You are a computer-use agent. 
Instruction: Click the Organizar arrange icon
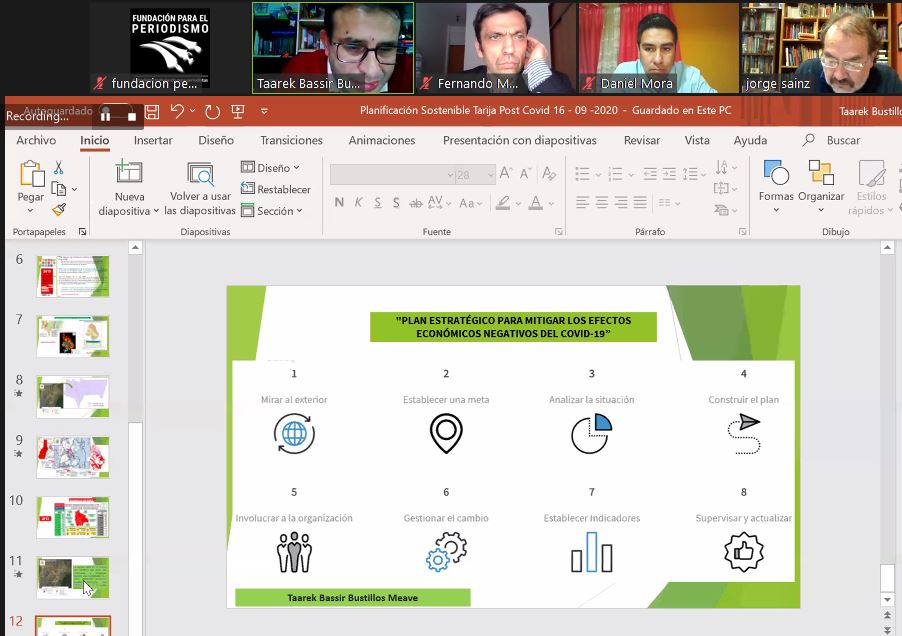click(821, 174)
